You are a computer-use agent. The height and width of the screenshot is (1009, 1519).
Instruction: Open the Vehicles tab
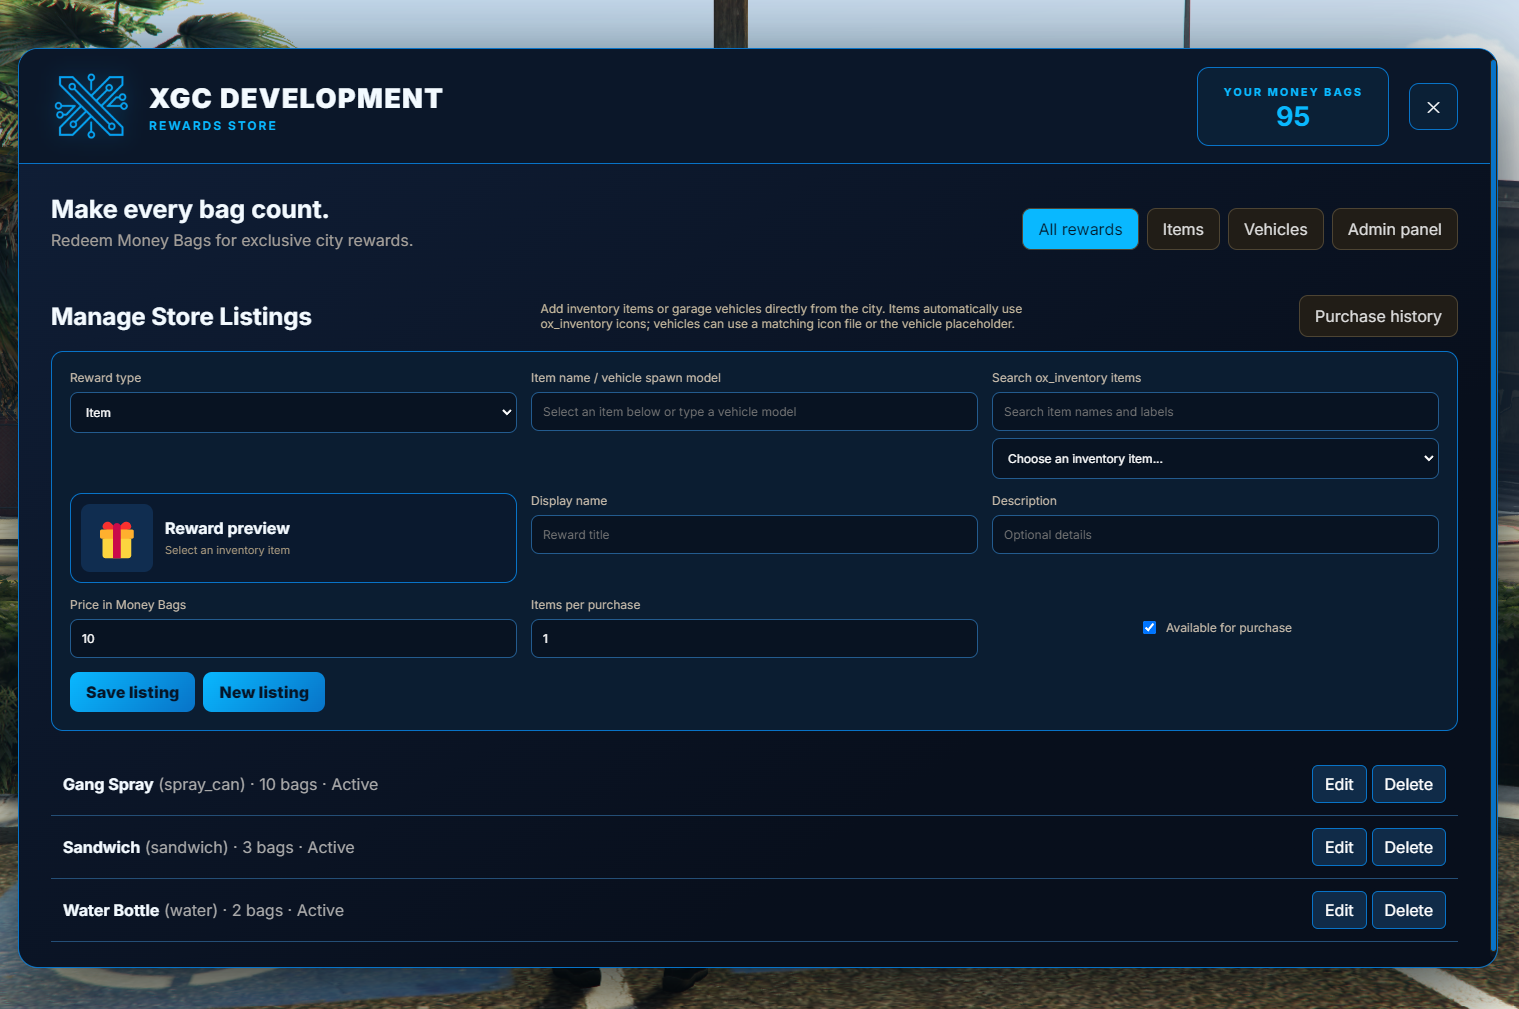(x=1275, y=229)
